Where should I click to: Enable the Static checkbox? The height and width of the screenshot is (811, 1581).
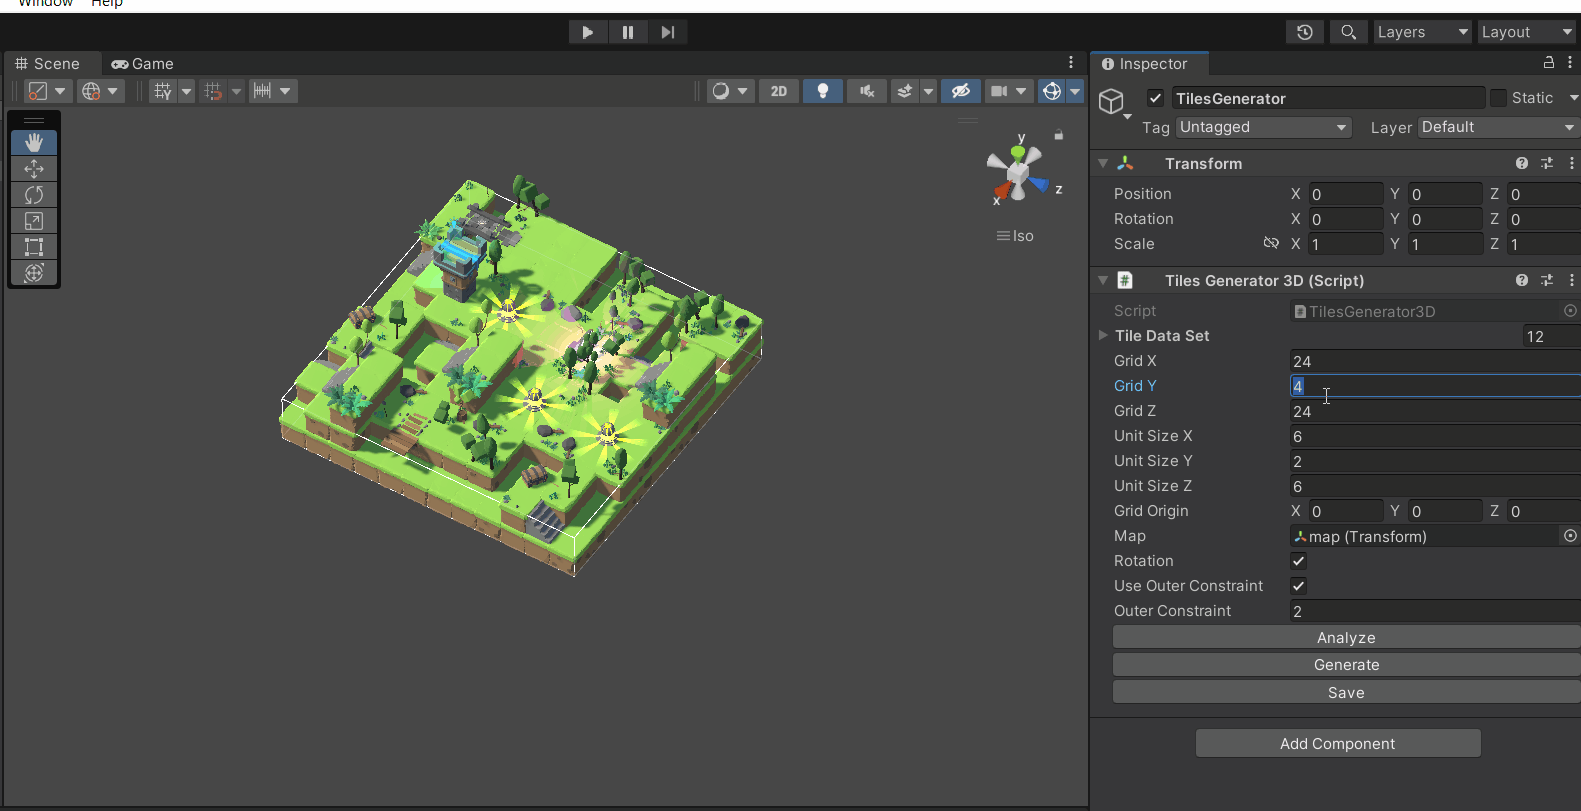1498,98
